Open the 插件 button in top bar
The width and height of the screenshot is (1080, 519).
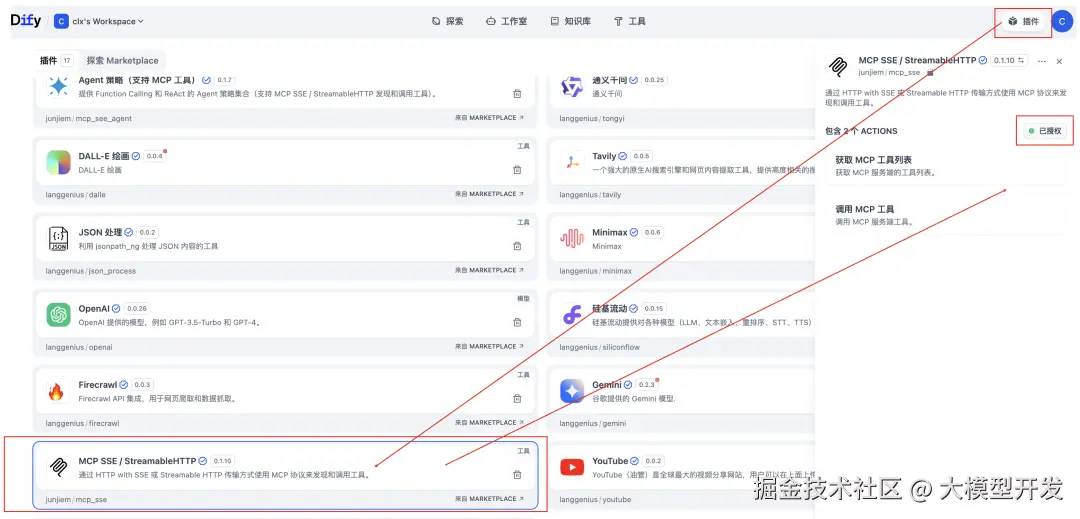[1024, 21]
